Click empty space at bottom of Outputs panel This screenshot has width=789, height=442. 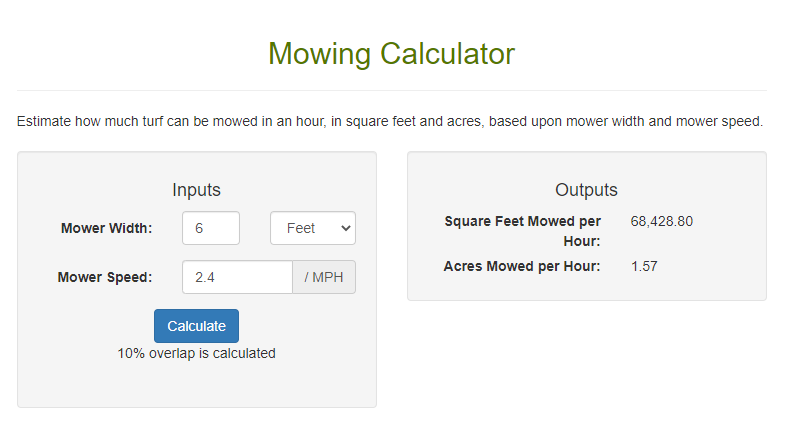pyautogui.click(x=586, y=288)
